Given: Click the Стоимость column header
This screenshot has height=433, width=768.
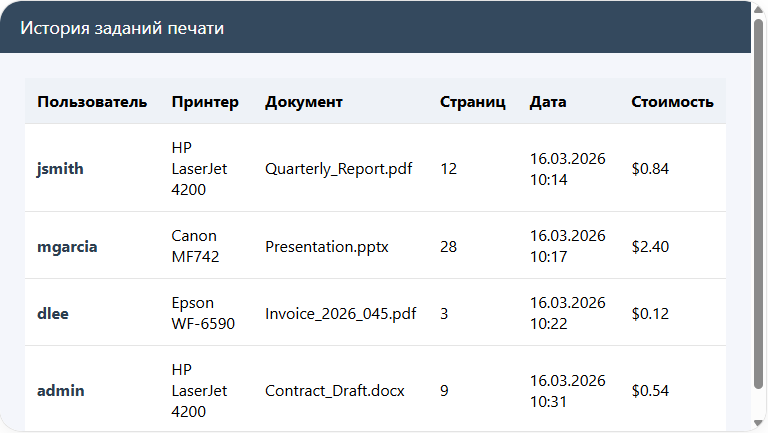Looking at the screenshot, I should pos(672,102).
